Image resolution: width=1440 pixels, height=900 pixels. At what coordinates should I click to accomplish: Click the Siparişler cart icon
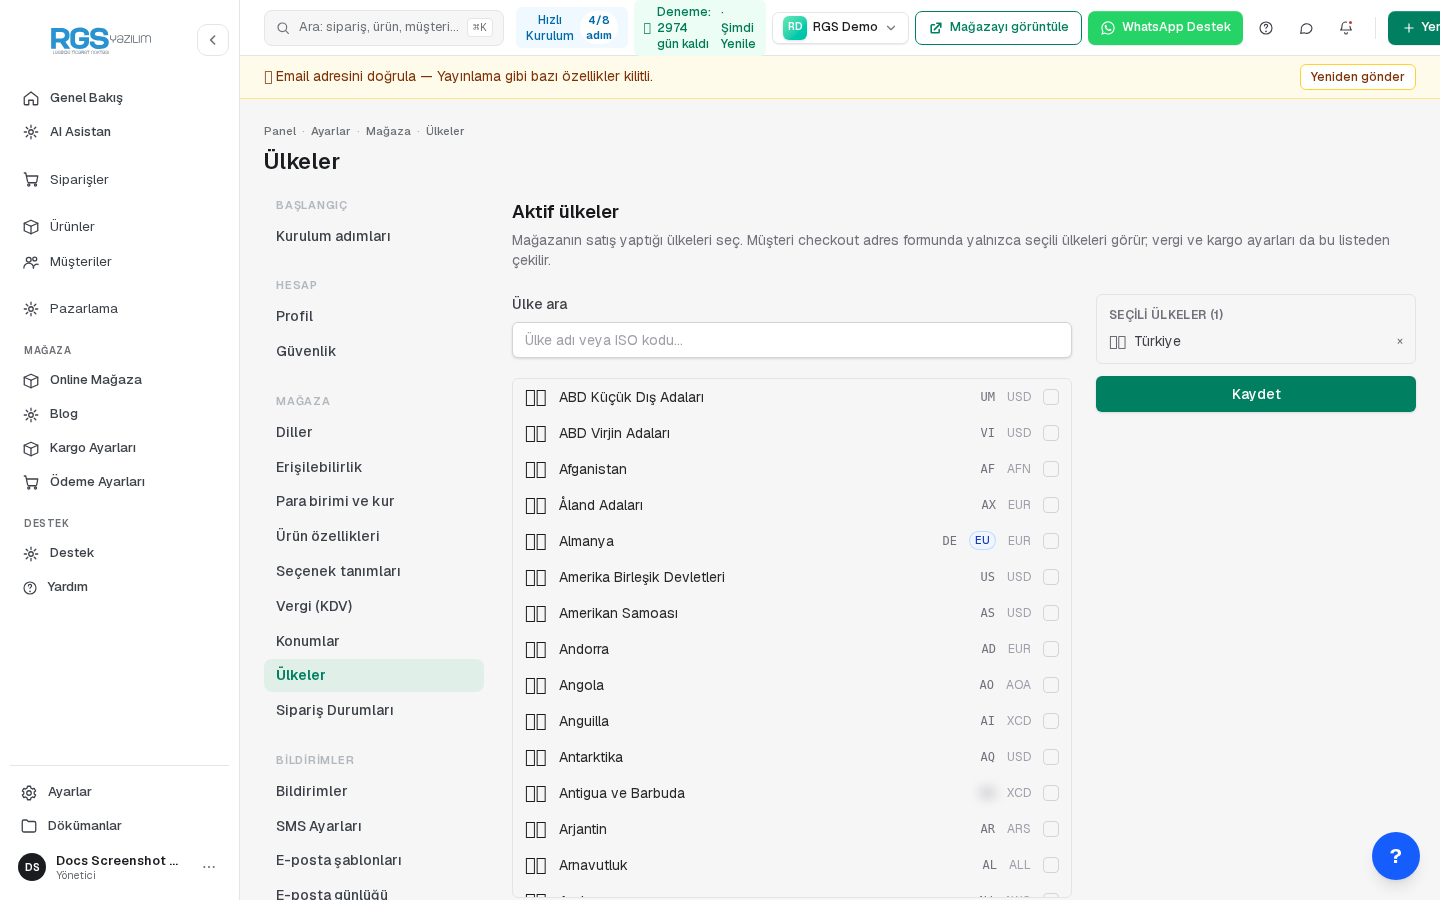tap(31, 180)
